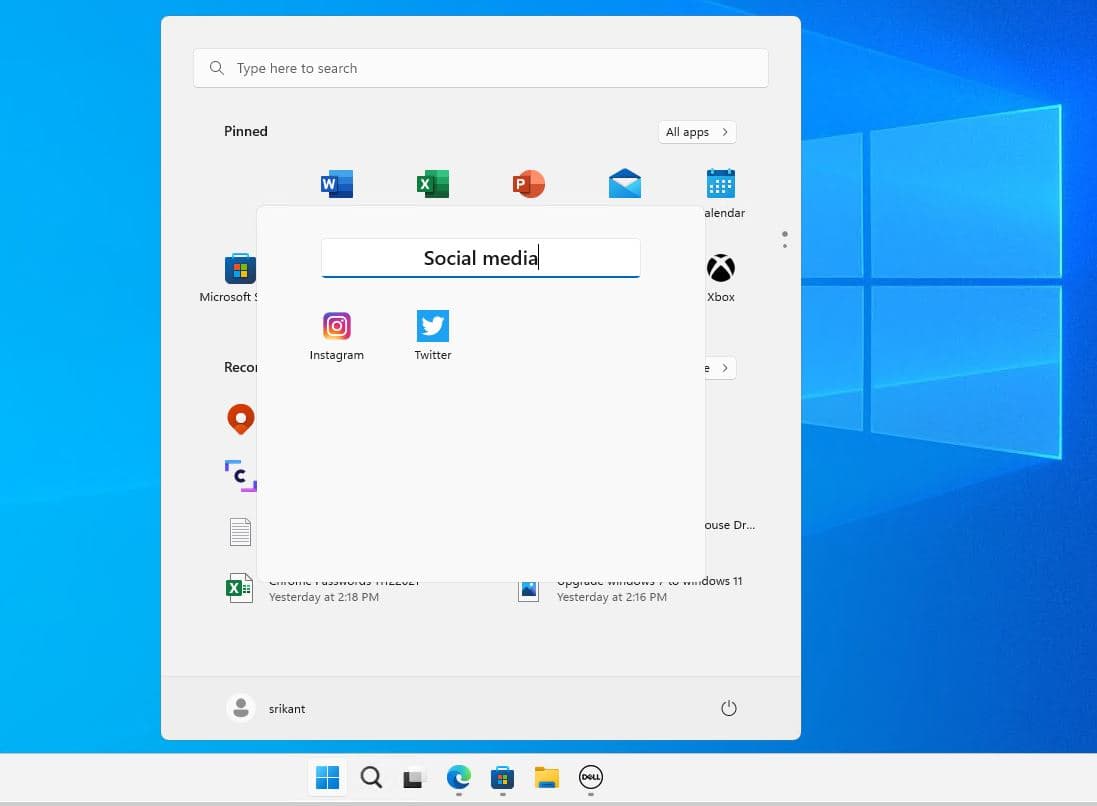
Task: Open the Instagram app in folder
Action: coord(337,327)
